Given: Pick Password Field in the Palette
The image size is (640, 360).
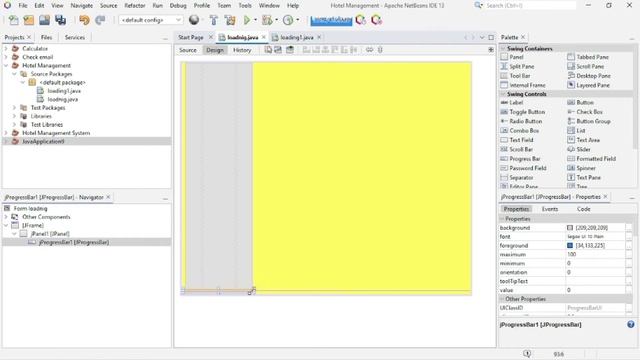Looking at the screenshot, I should pos(523,168).
